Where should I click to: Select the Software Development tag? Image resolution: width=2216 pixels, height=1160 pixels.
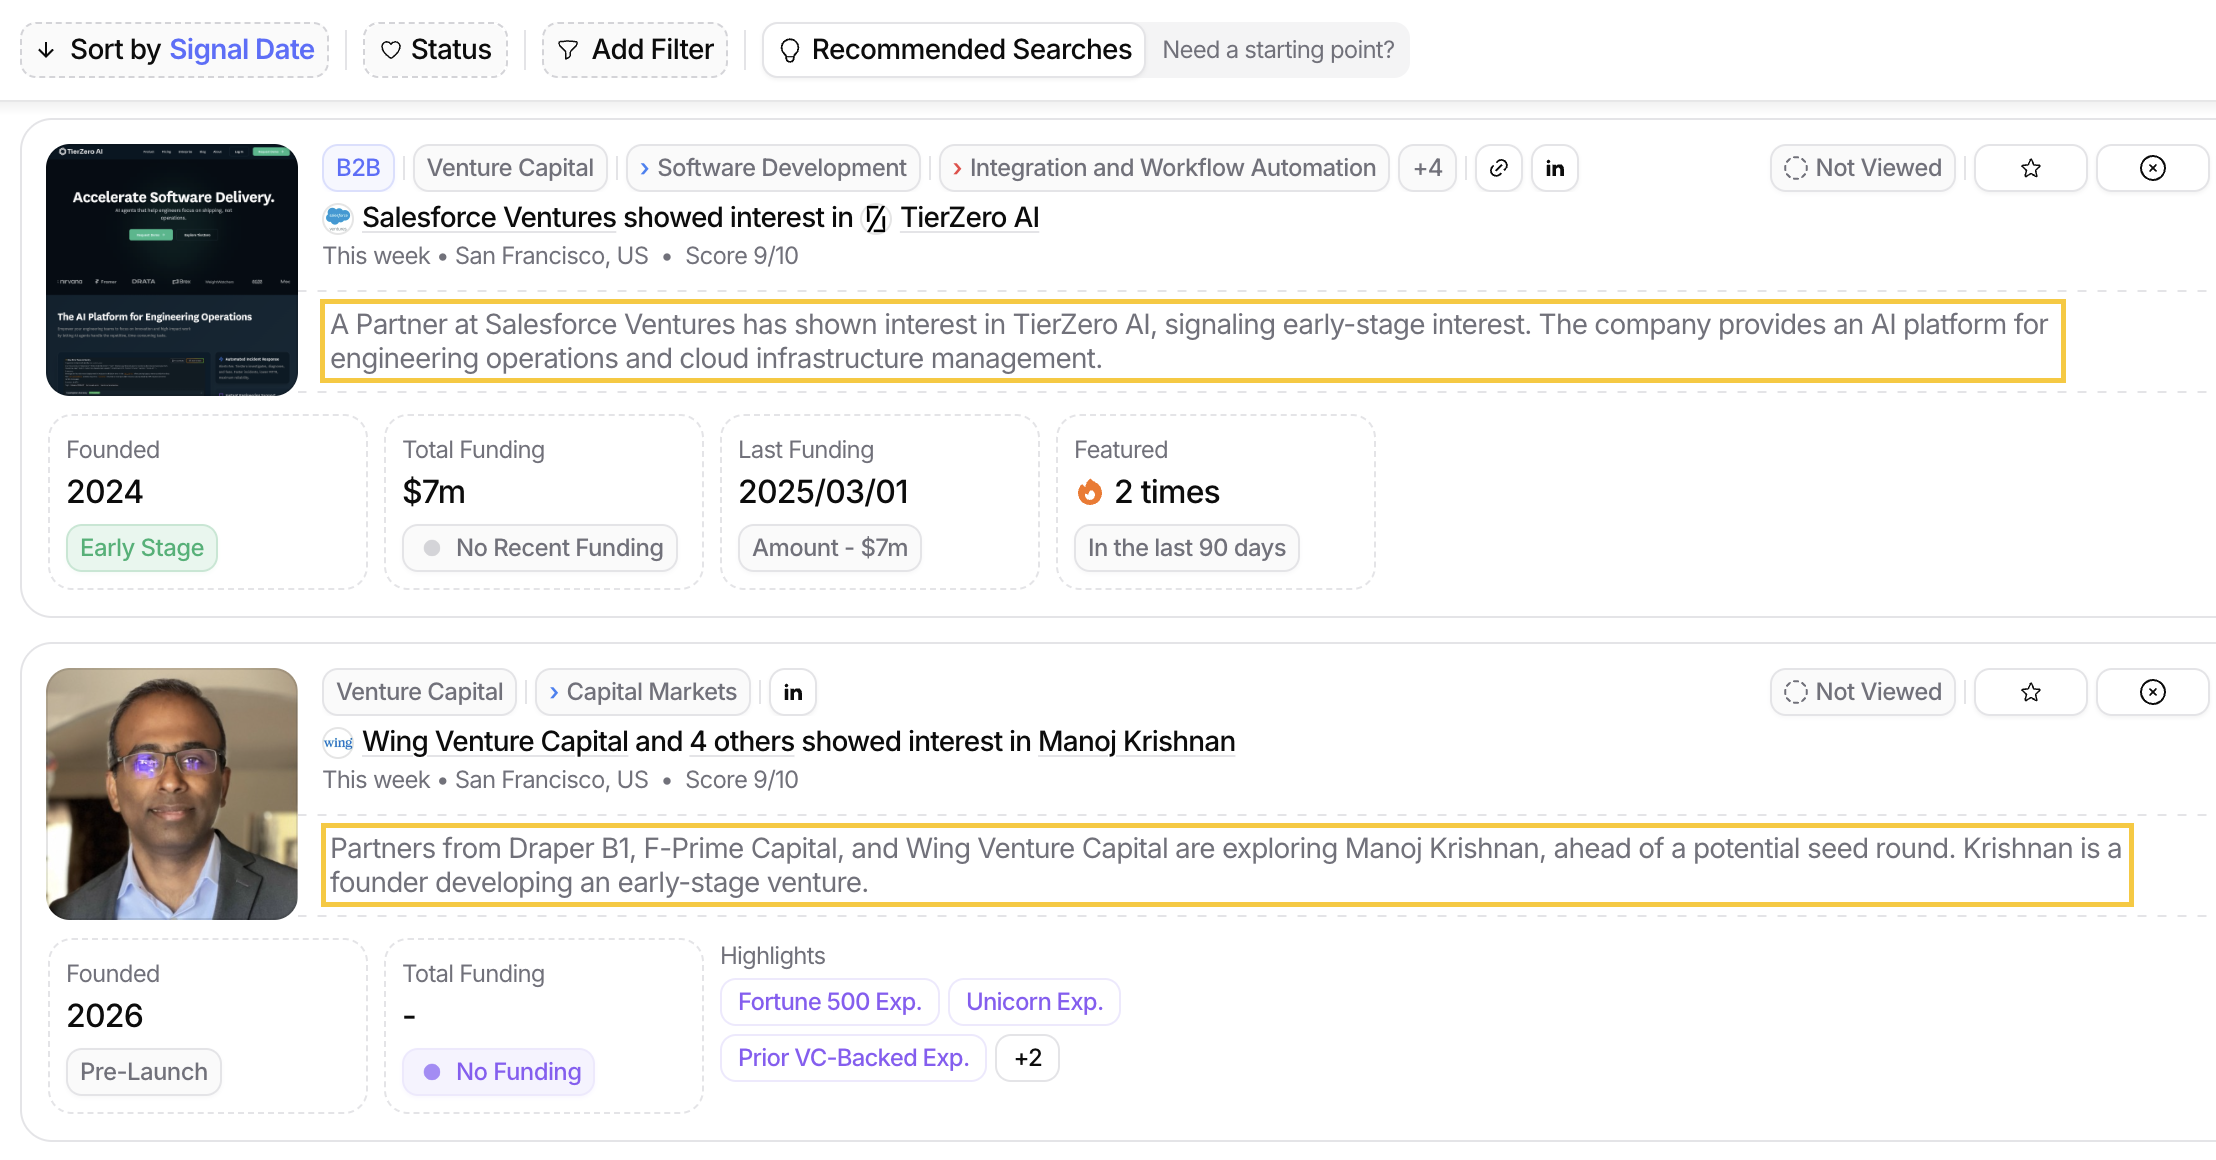click(x=773, y=168)
